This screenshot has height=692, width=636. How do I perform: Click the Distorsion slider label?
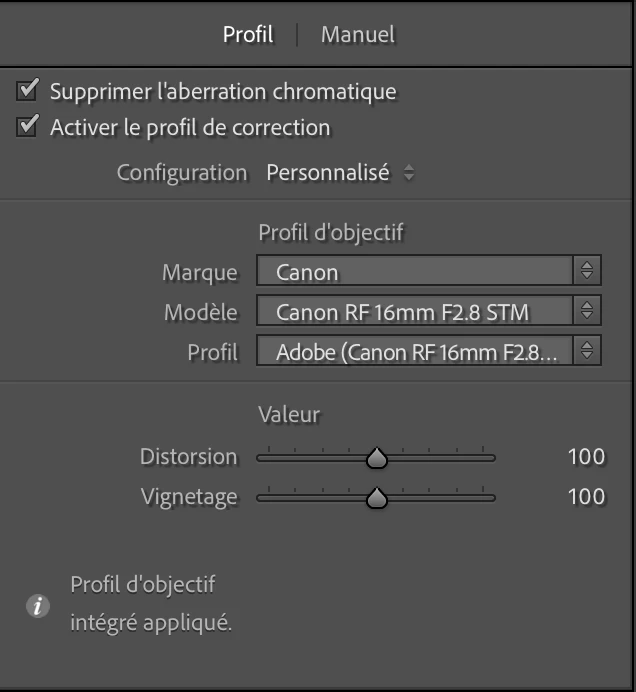pos(189,457)
